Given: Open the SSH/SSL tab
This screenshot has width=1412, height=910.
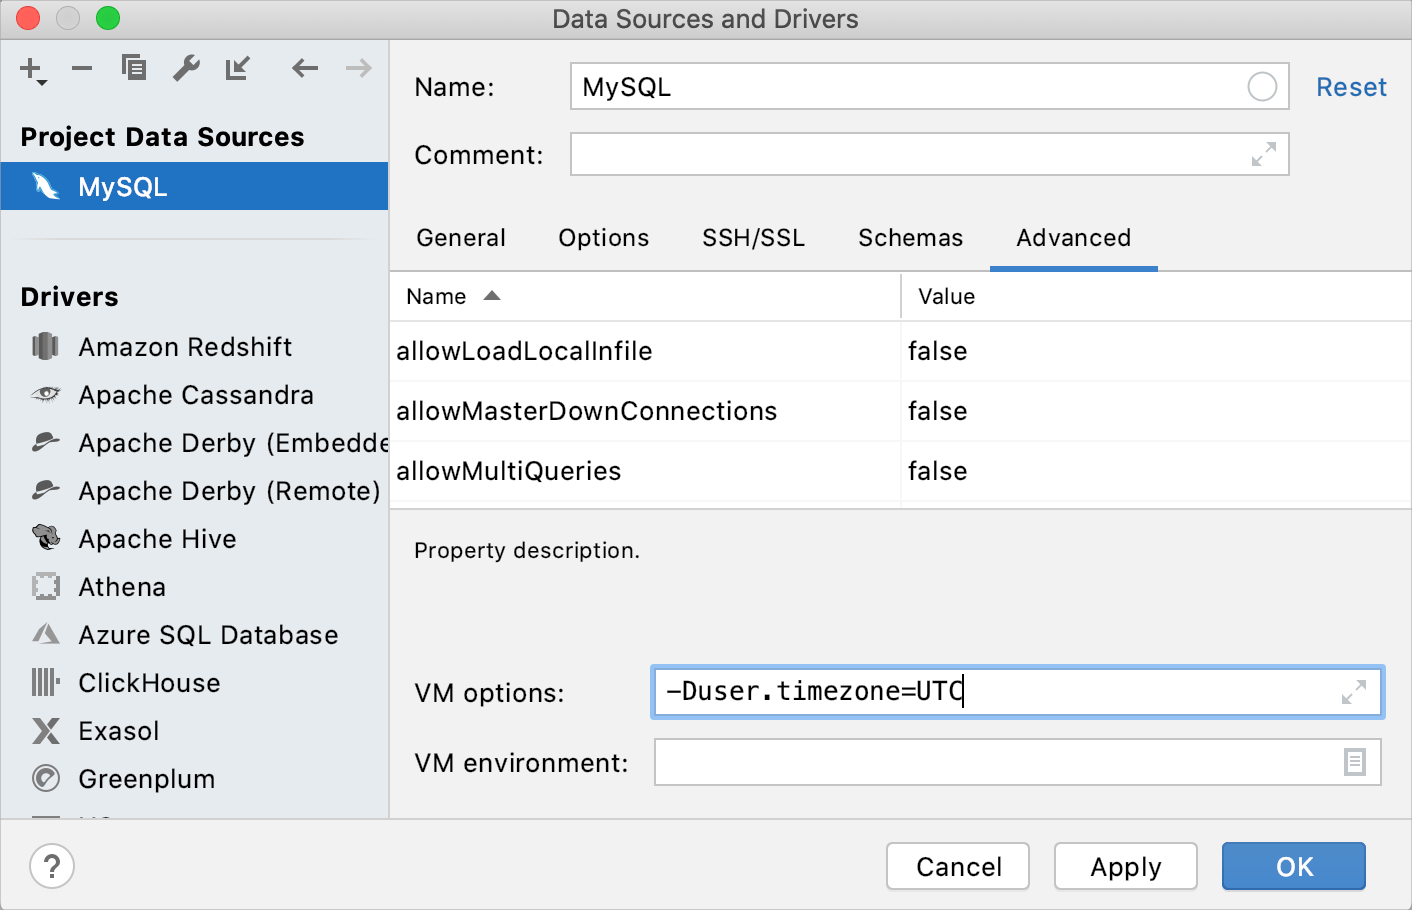Looking at the screenshot, I should click(754, 238).
